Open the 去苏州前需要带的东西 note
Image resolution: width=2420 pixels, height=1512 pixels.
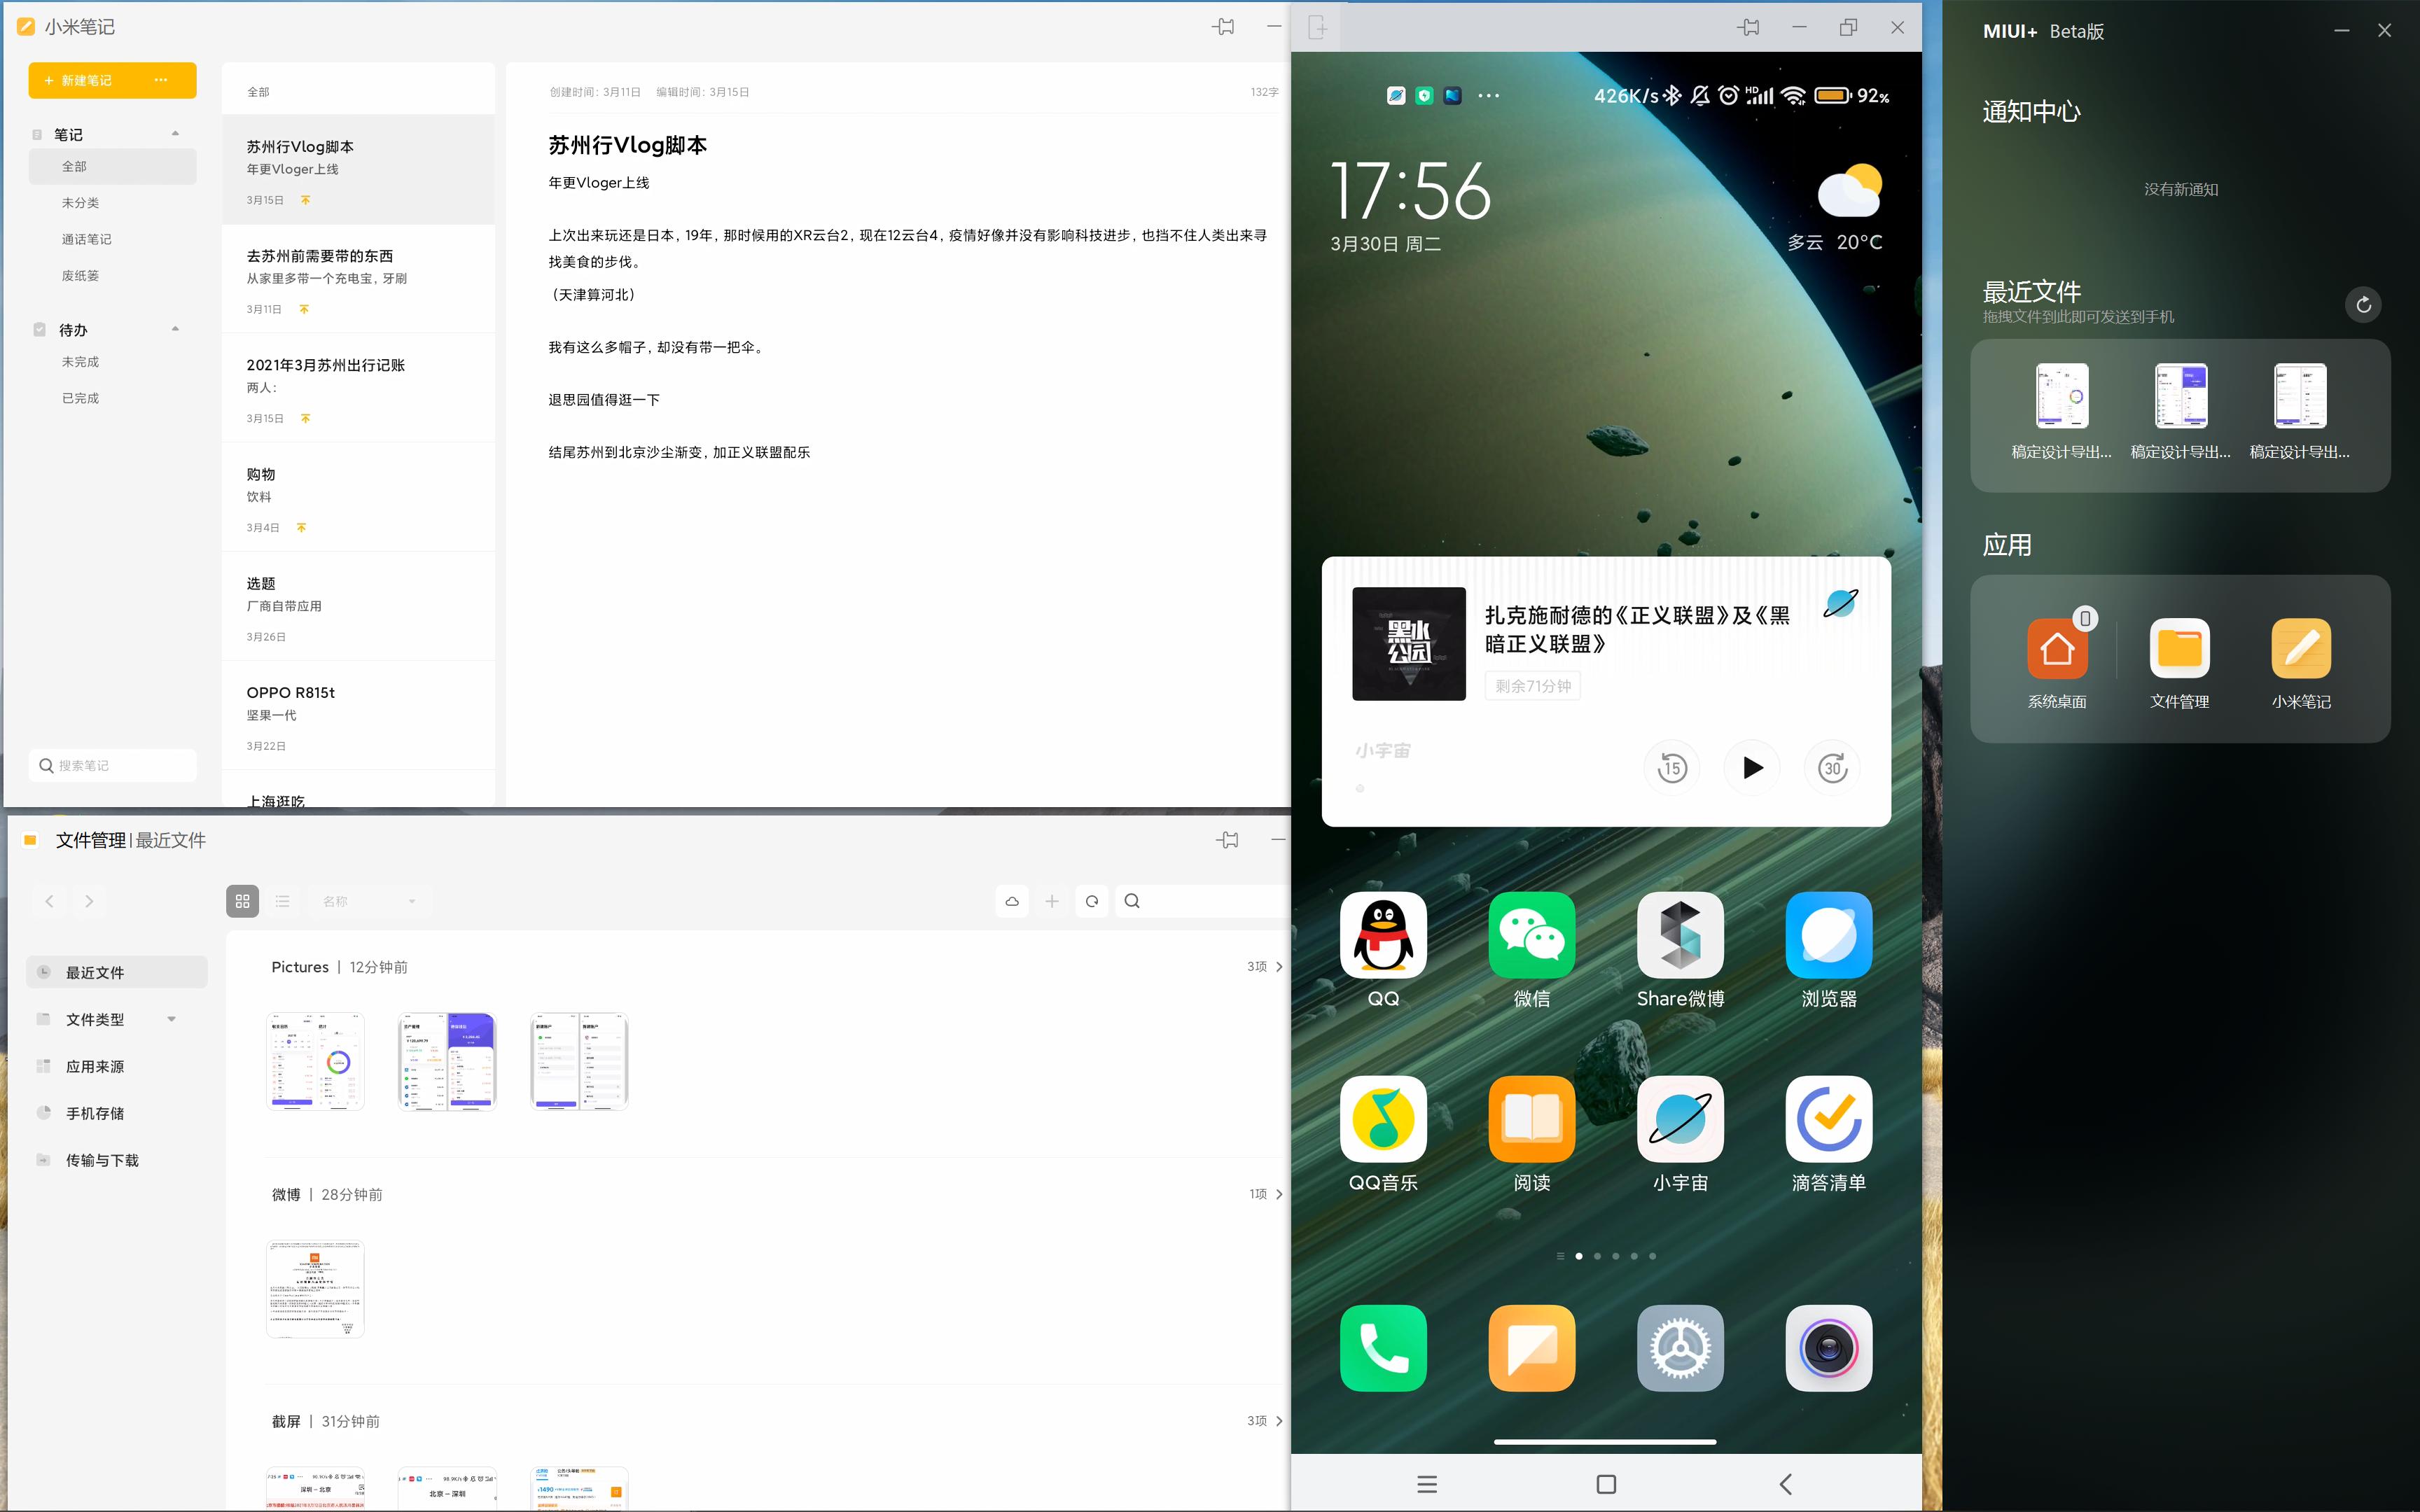click(358, 280)
